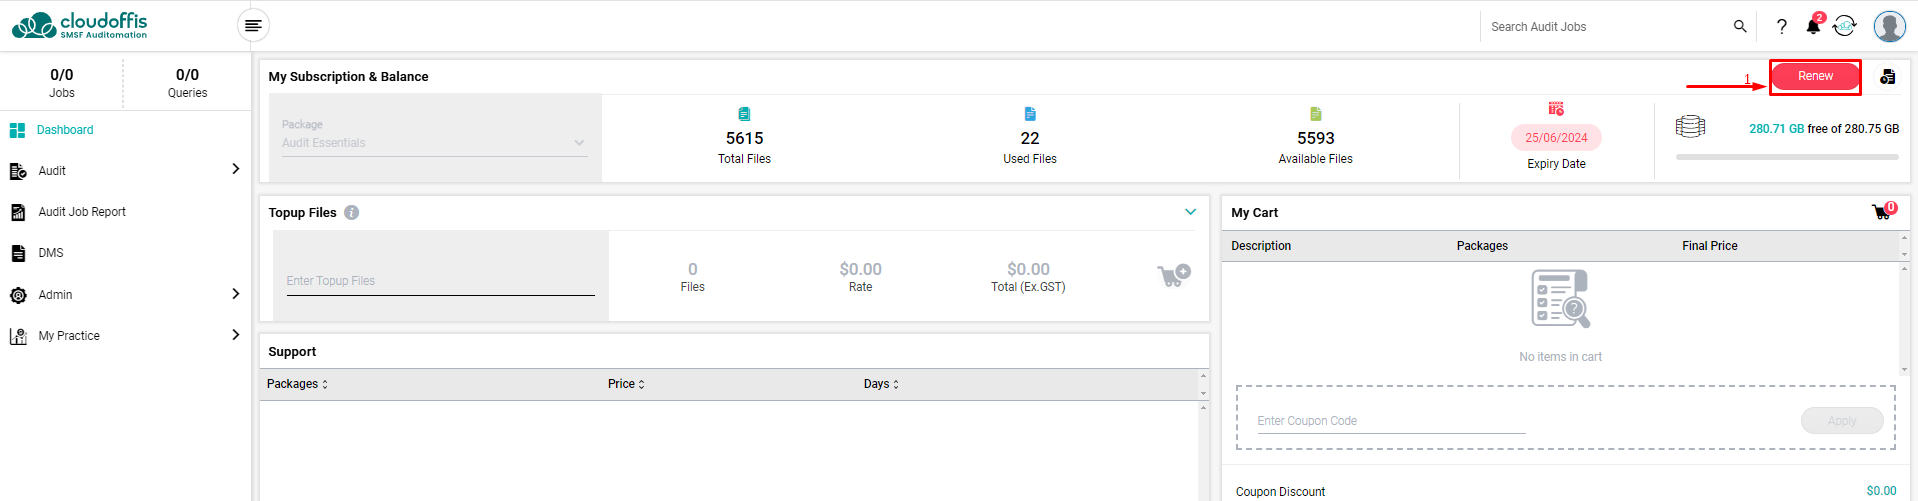Click the Coupon Discount $0.00 amount
The height and width of the screenshot is (501, 1918).
click(1881, 491)
